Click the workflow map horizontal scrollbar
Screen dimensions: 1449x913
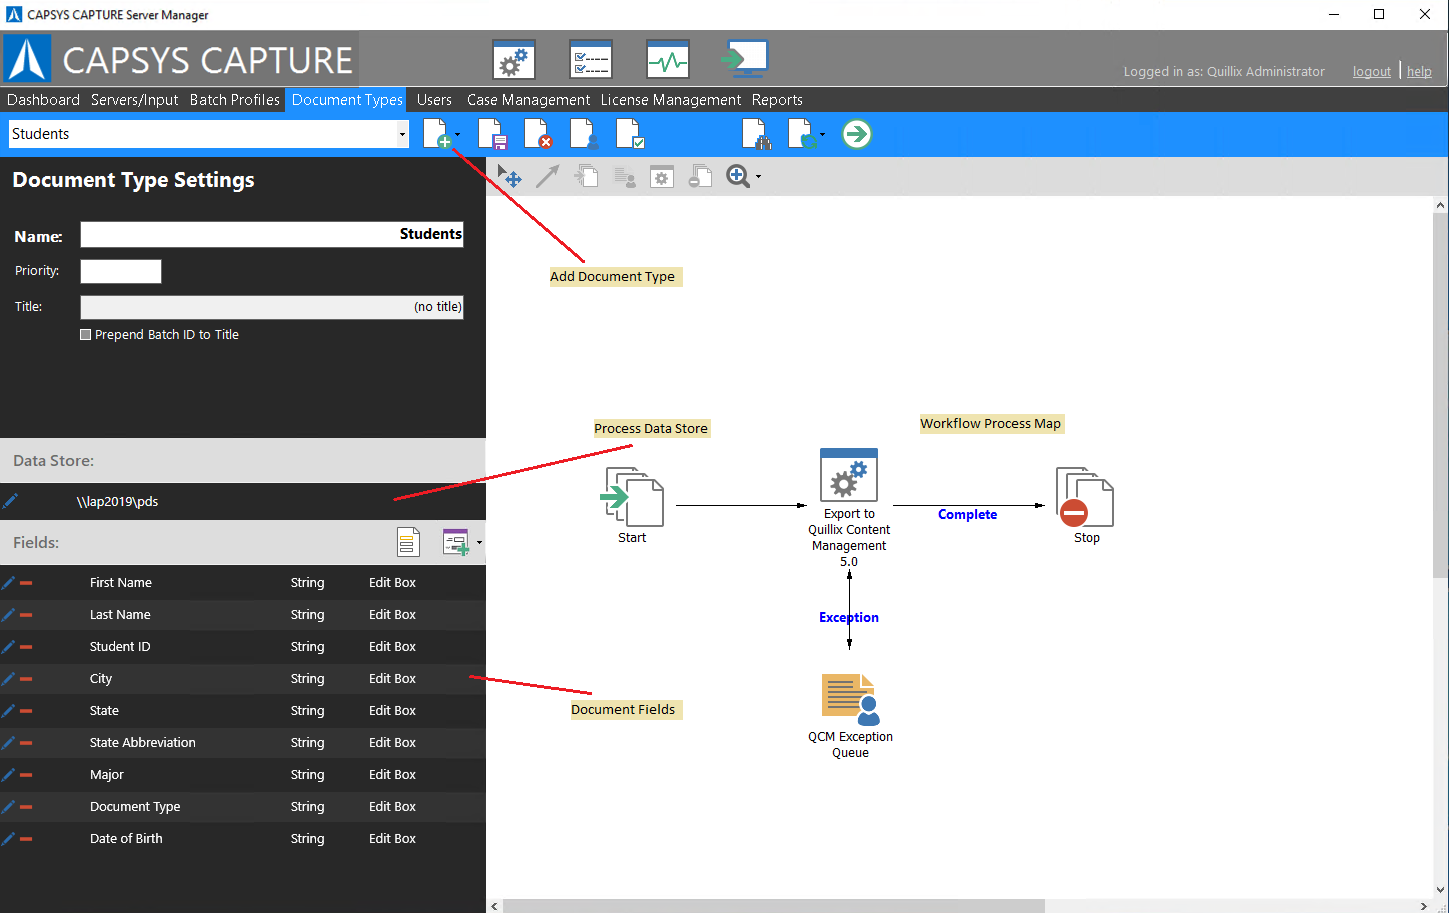[x=773, y=906]
